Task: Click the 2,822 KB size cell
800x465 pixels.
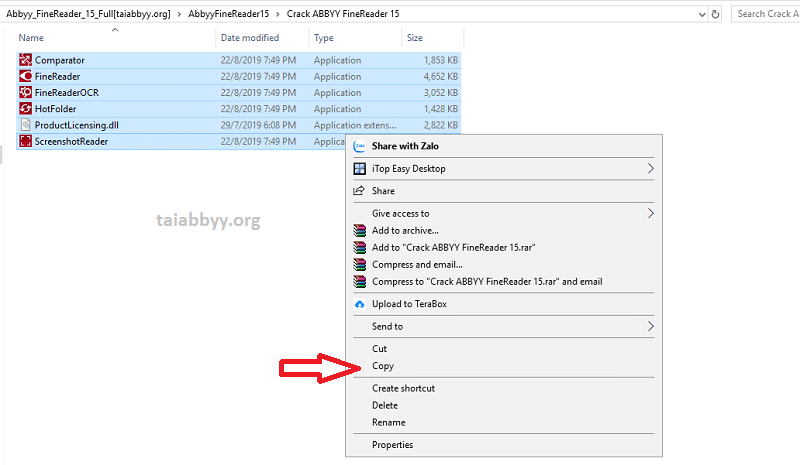Action: tap(441, 126)
